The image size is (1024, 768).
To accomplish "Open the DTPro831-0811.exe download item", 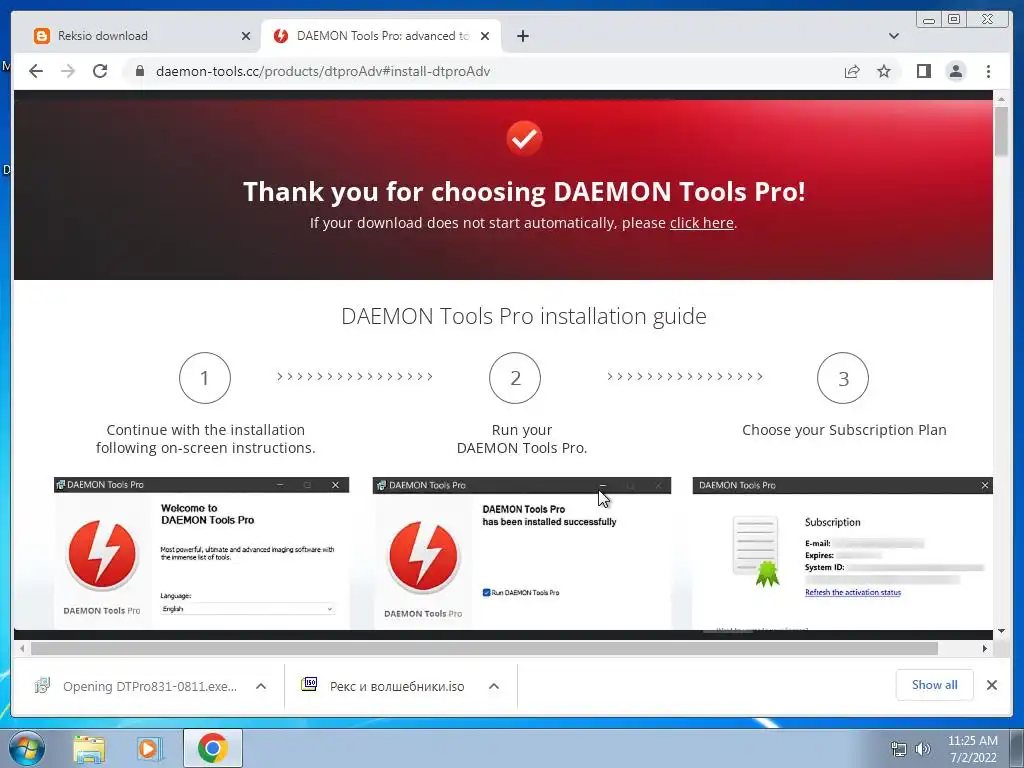I will point(136,686).
